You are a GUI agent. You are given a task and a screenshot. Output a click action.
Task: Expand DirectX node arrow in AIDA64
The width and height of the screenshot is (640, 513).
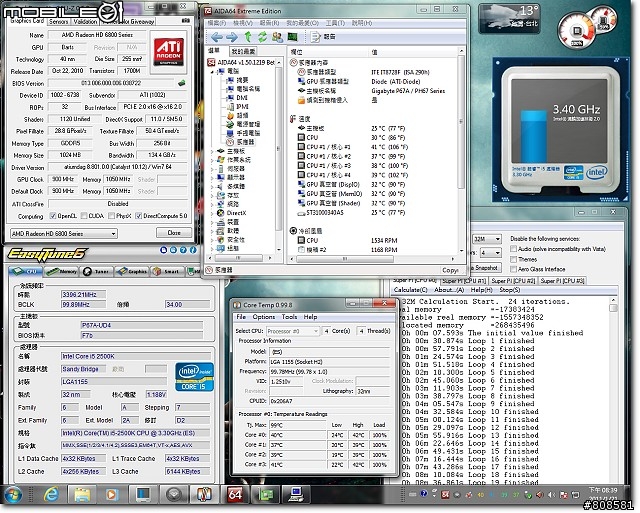click(212, 213)
